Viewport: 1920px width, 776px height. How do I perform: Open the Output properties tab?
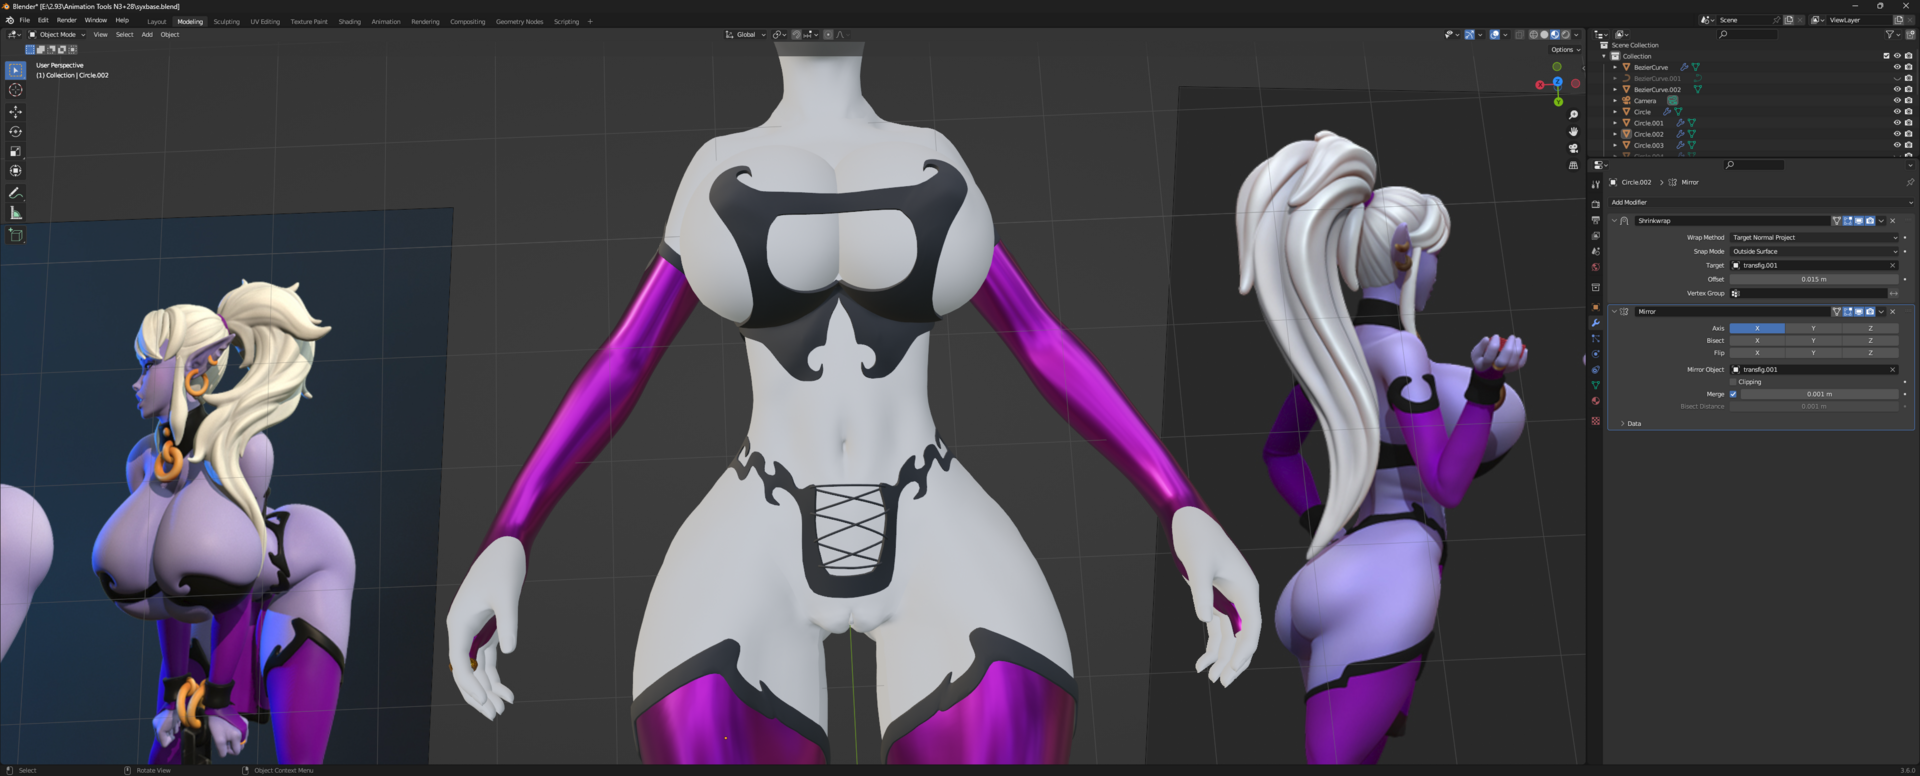pos(1596,220)
